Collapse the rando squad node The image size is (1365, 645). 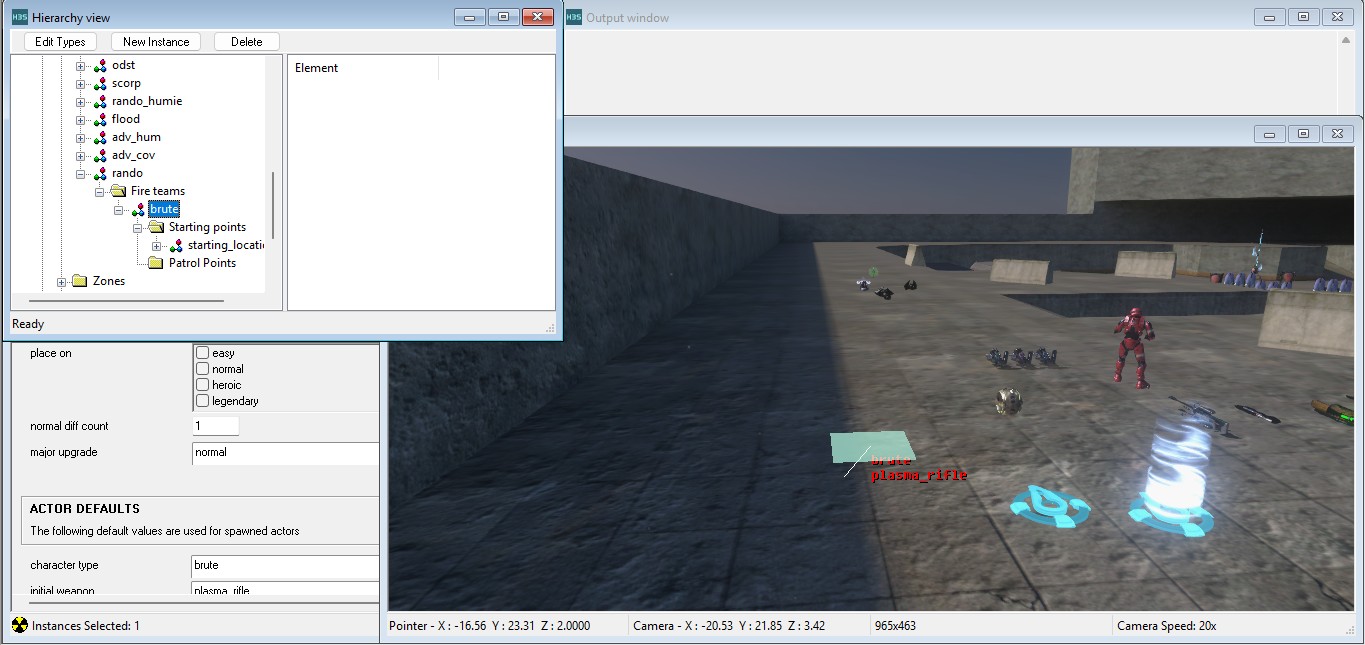coord(81,174)
